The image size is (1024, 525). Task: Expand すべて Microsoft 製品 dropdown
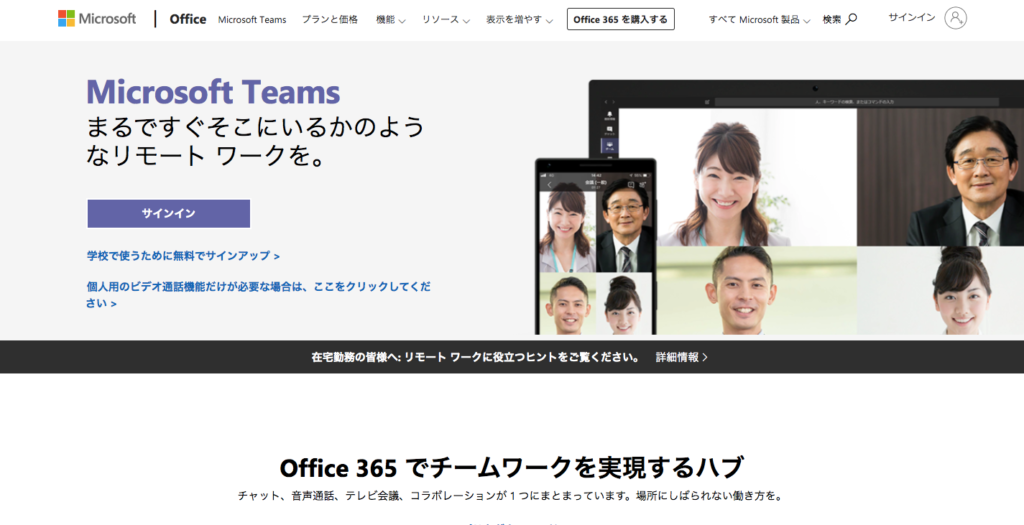[760, 20]
